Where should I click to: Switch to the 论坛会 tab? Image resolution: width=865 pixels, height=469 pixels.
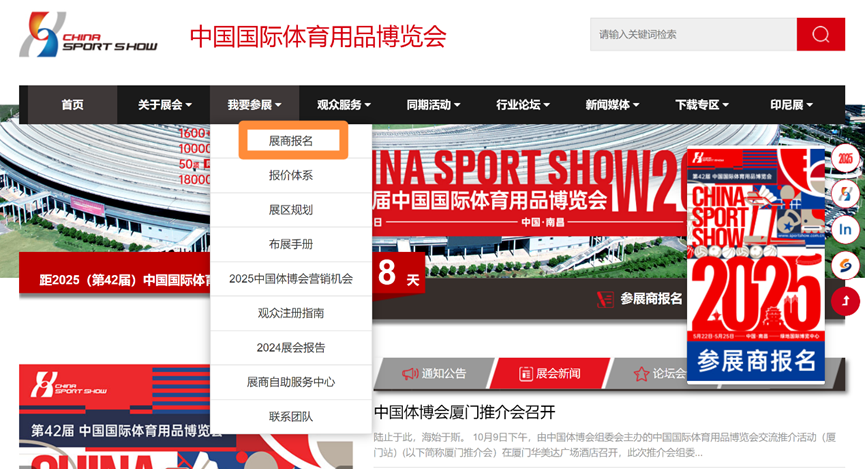(648, 374)
